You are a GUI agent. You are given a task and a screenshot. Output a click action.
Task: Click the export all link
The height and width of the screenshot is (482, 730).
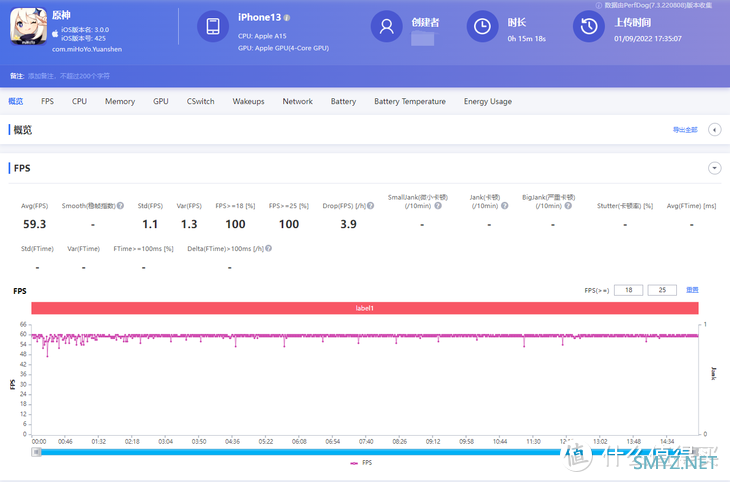pos(685,130)
